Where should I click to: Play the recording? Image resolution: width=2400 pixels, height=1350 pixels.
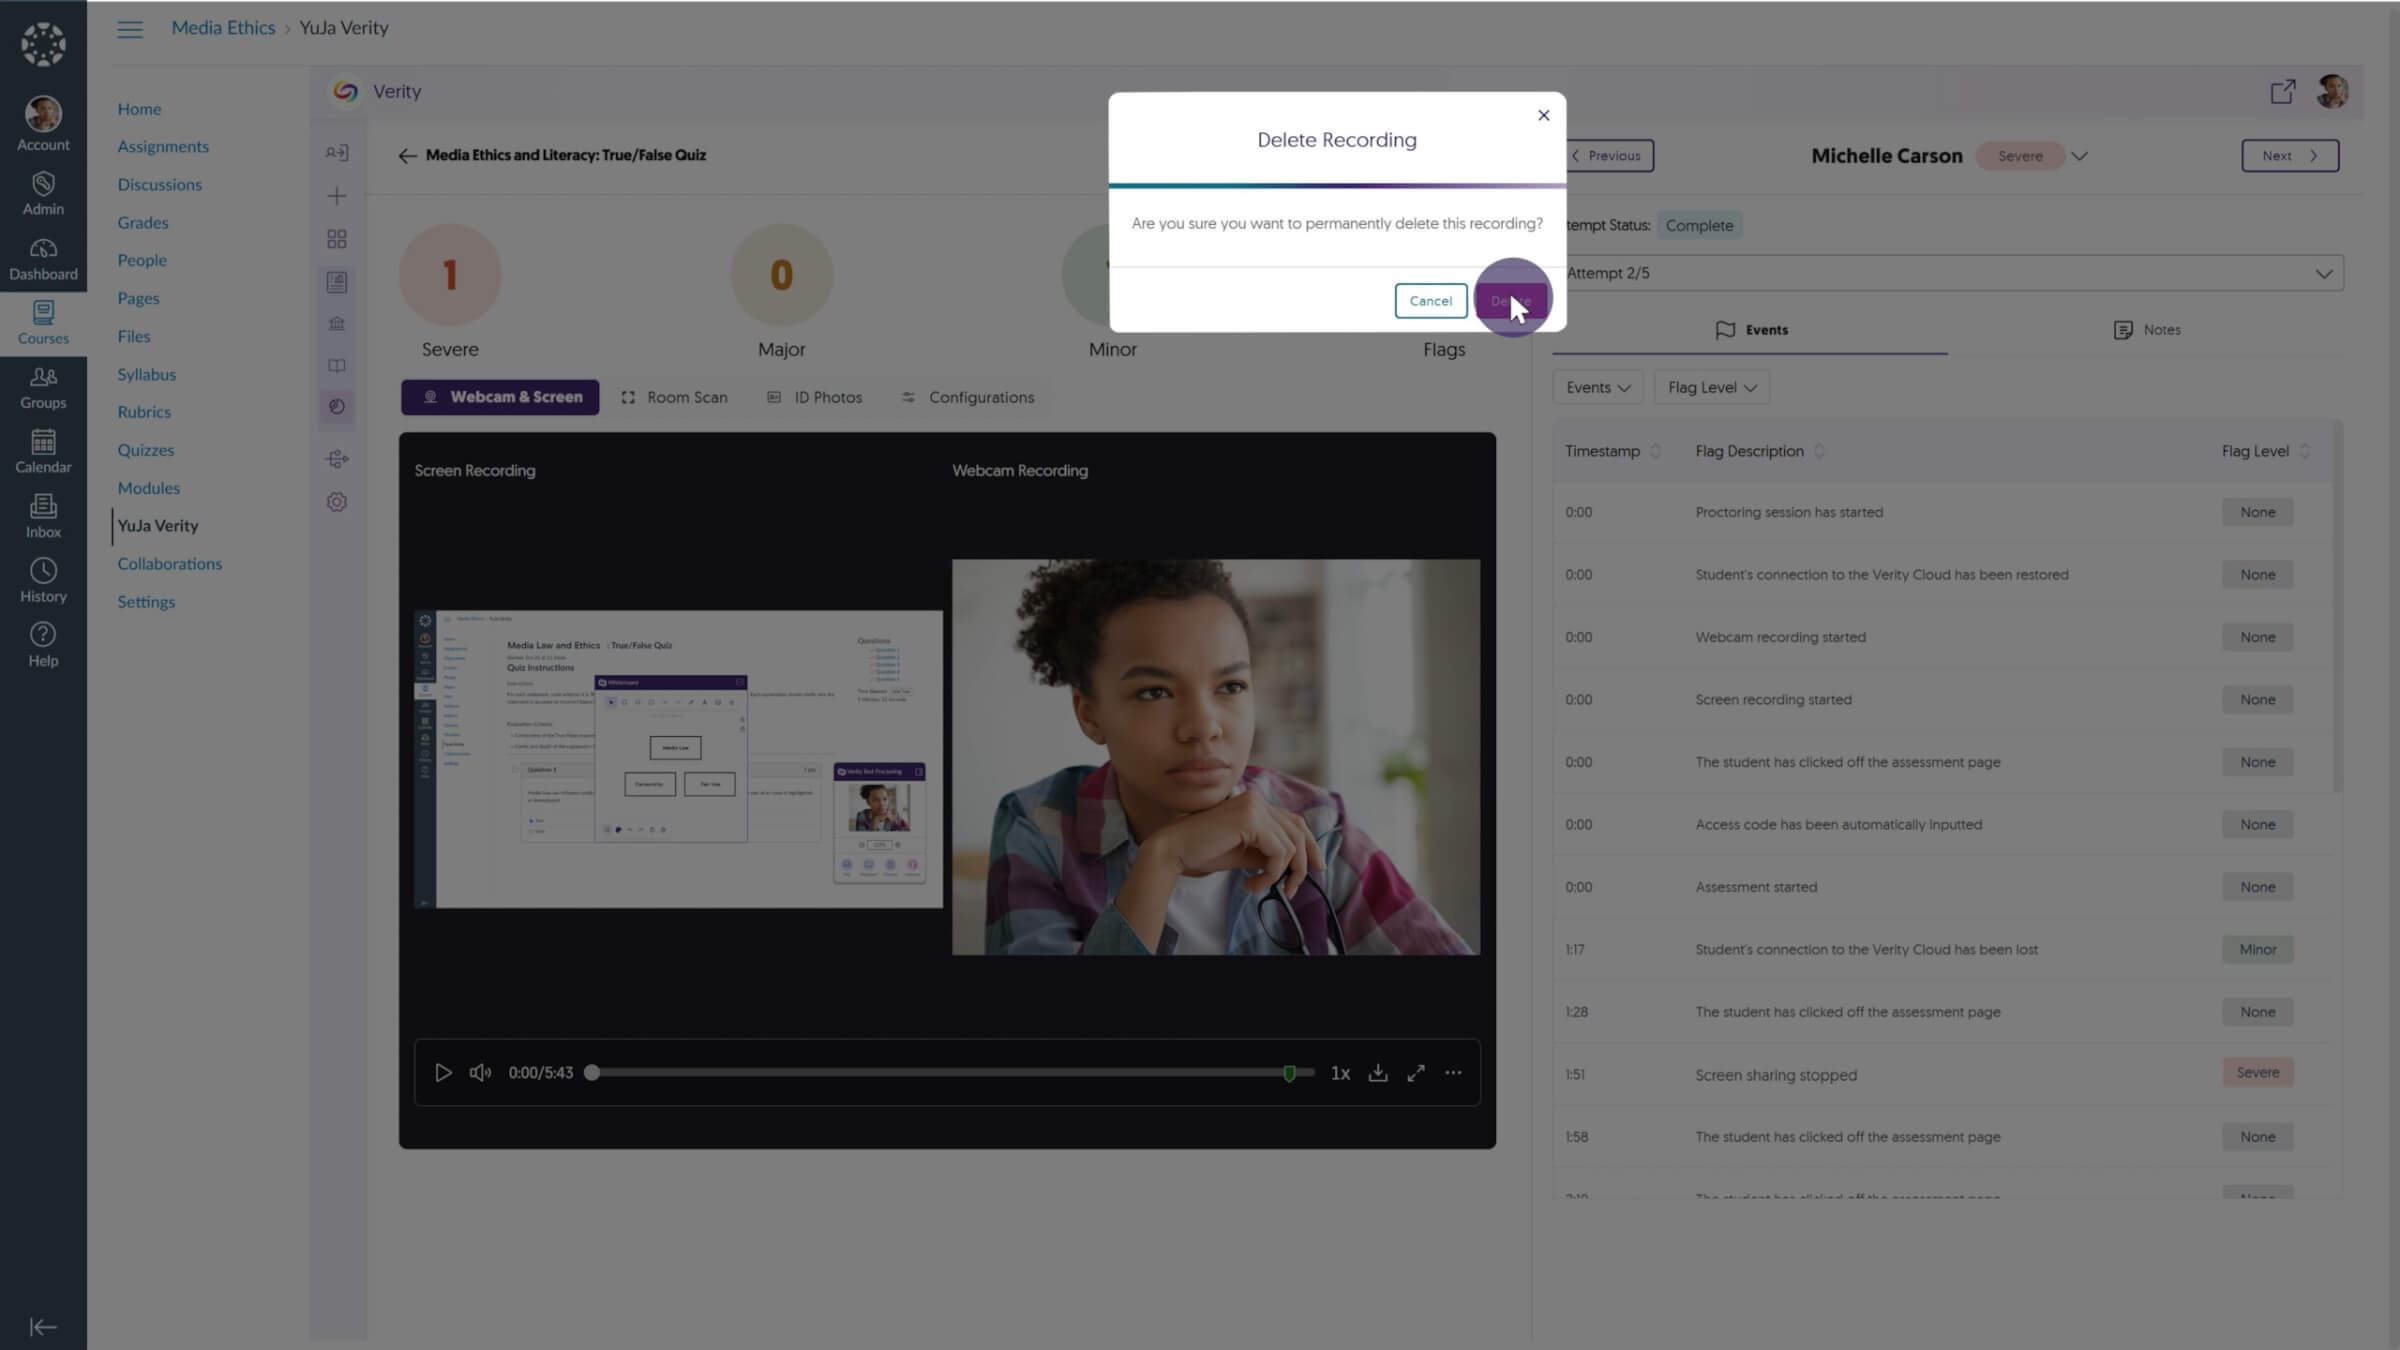pyautogui.click(x=443, y=1073)
